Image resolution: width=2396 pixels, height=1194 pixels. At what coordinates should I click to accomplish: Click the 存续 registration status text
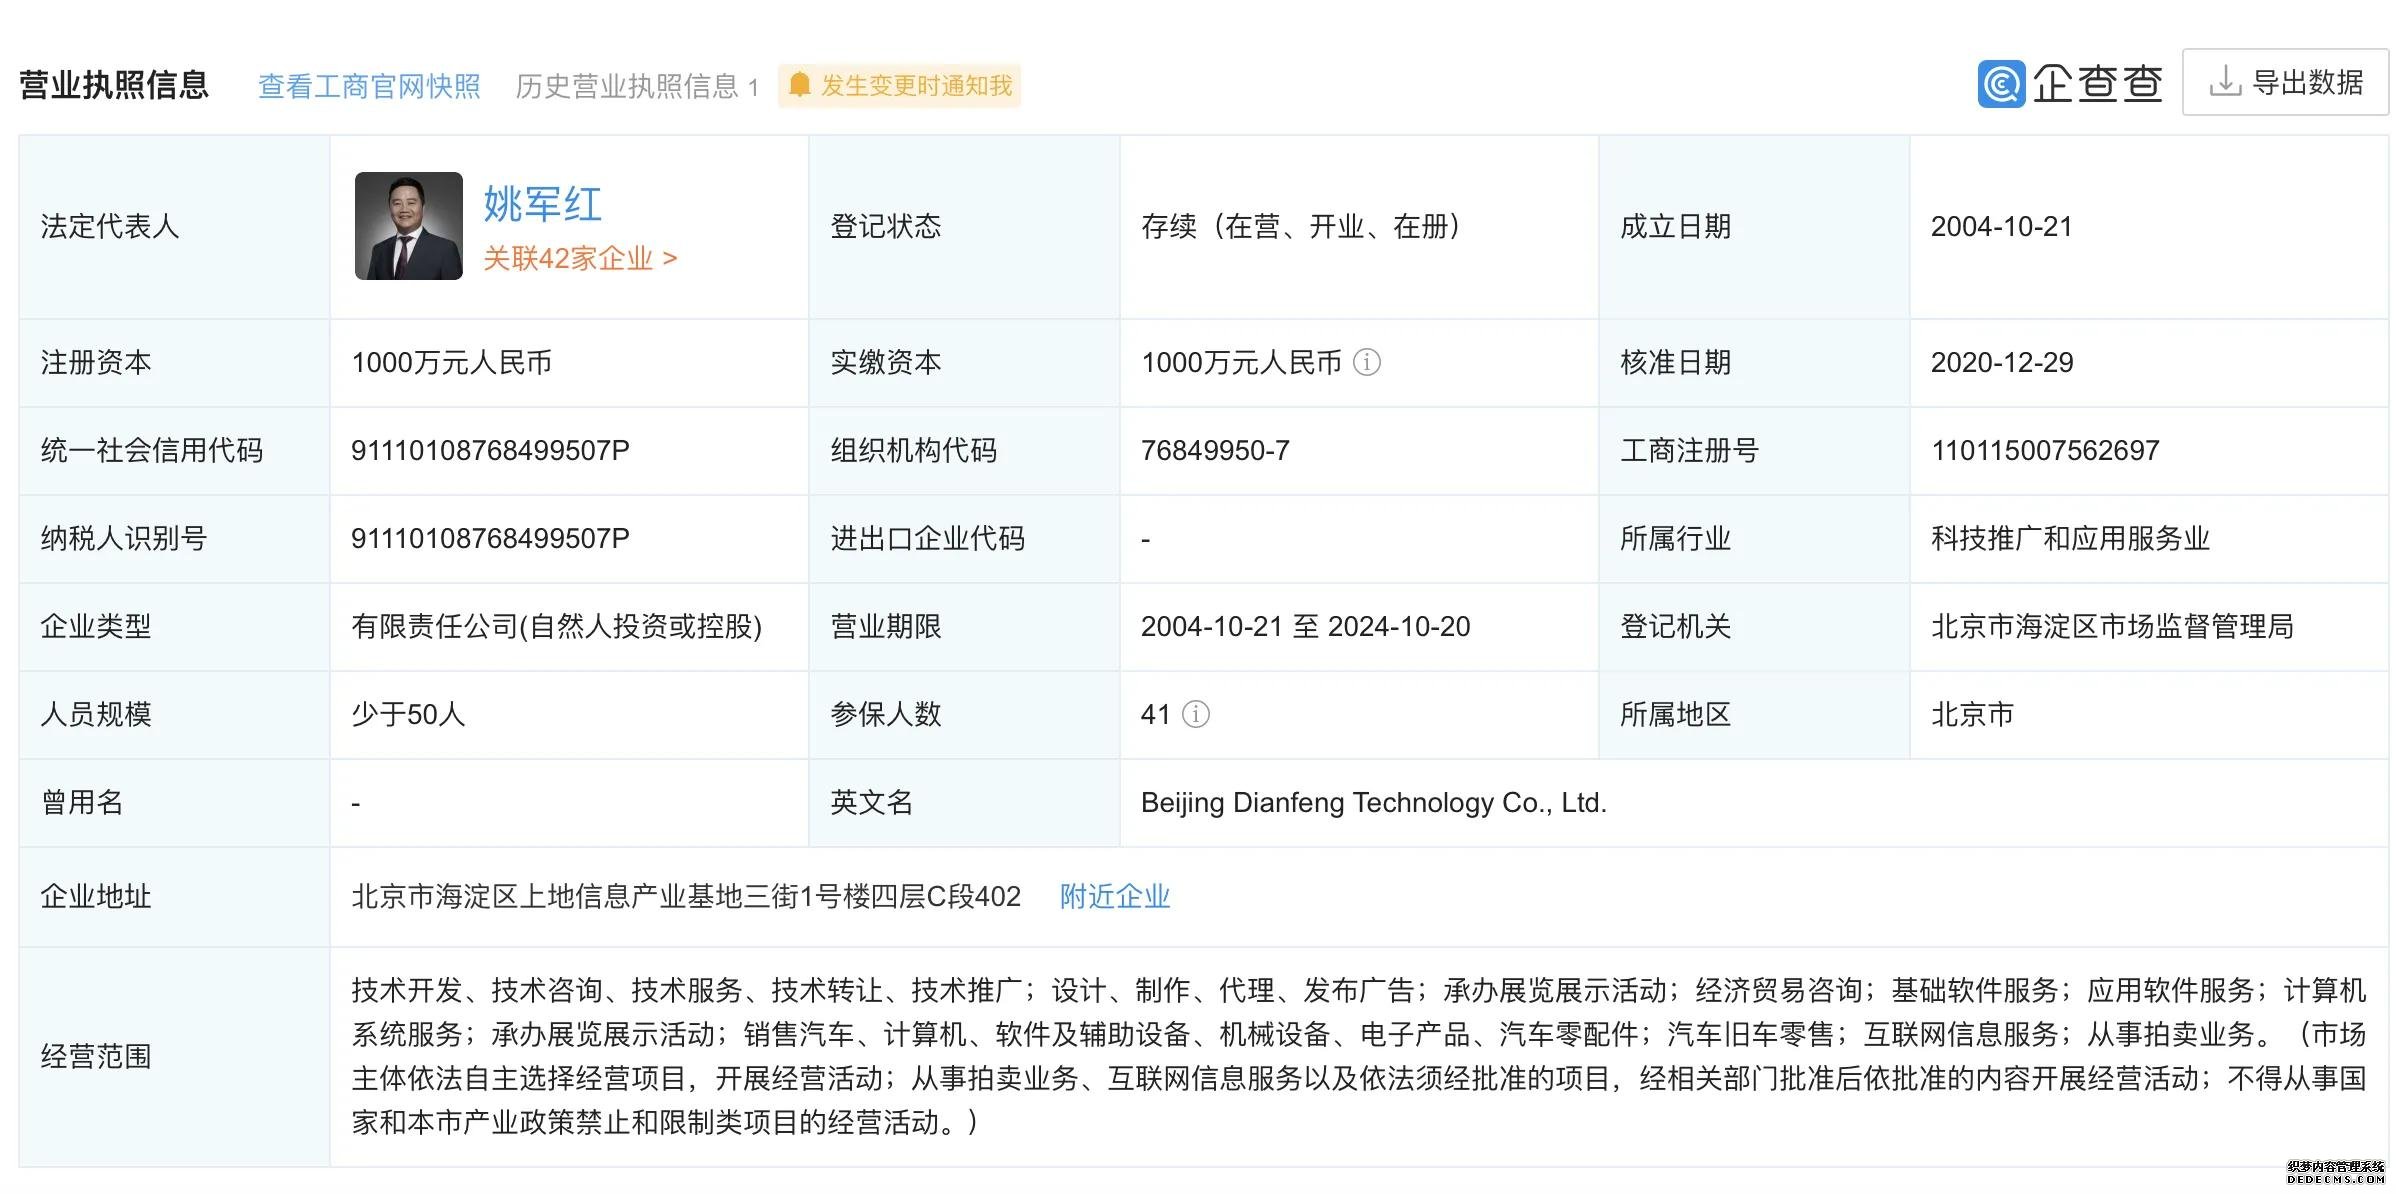[1298, 226]
